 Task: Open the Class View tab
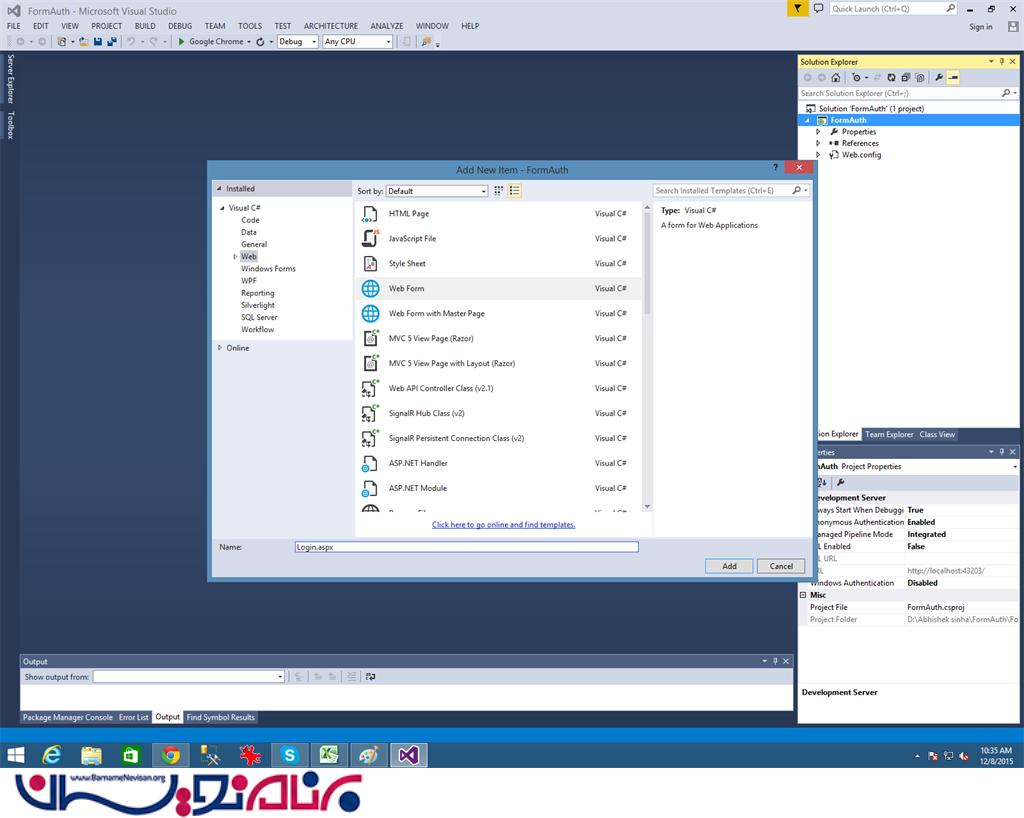click(937, 435)
